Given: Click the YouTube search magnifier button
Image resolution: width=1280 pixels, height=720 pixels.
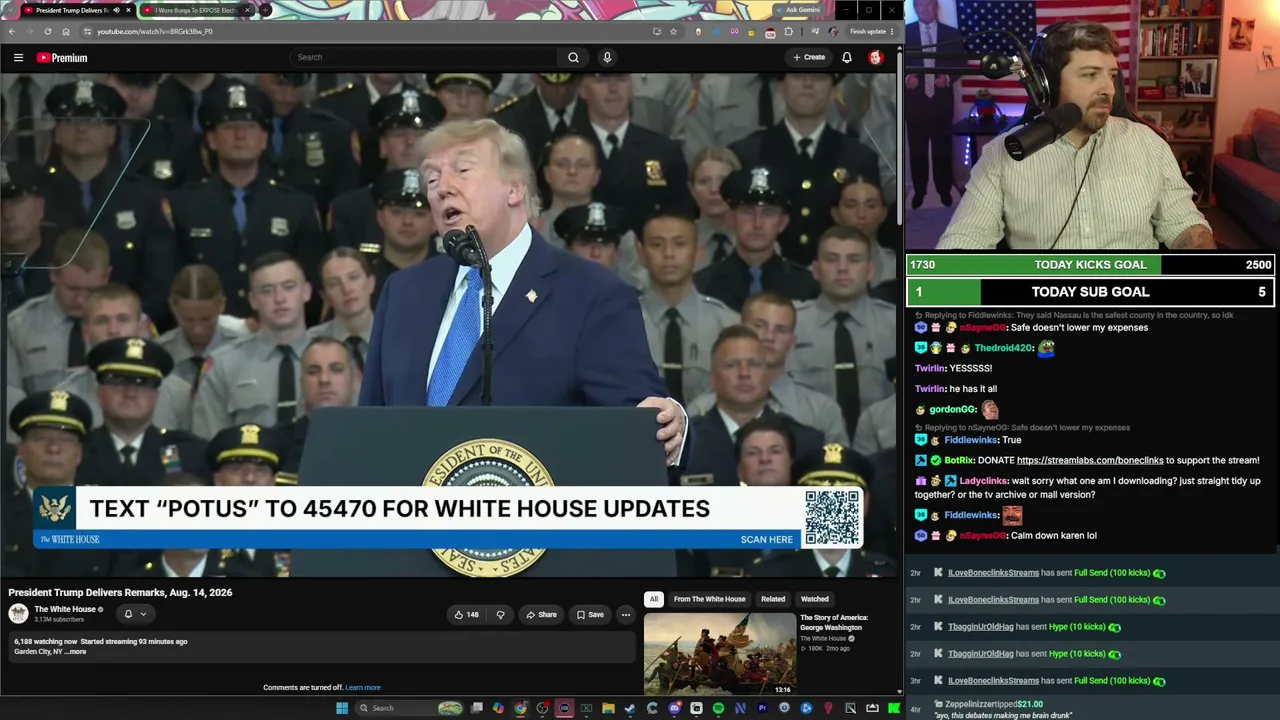Looking at the screenshot, I should click(x=573, y=57).
